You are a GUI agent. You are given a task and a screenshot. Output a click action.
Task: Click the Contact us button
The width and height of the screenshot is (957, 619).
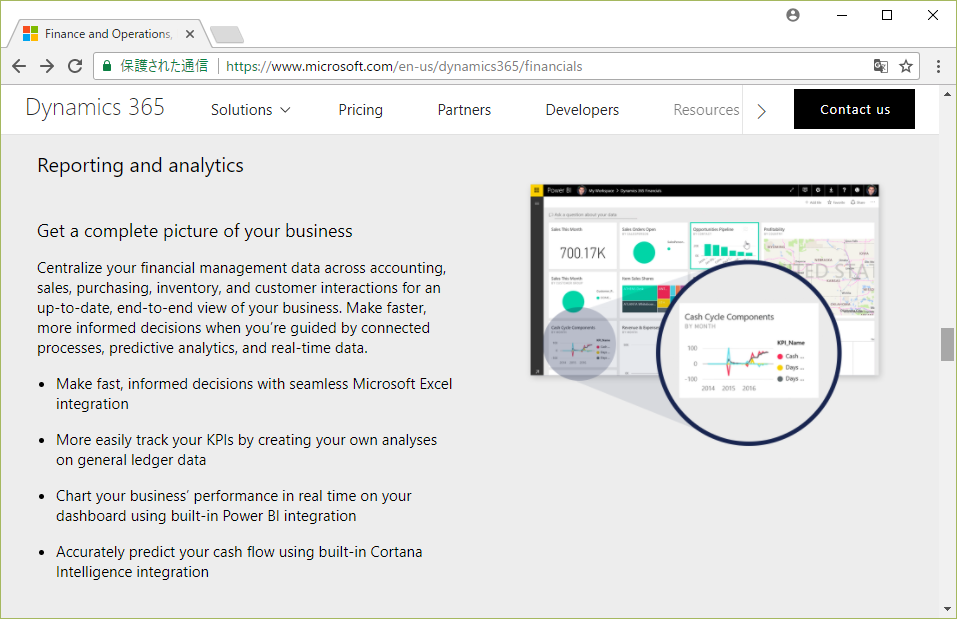tap(854, 110)
